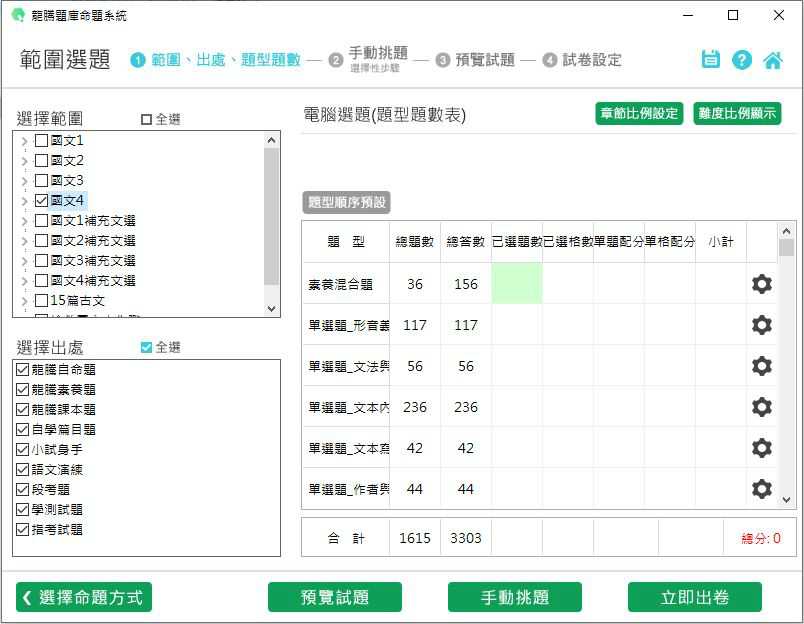The height and width of the screenshot is (624, 804).
Task: Click question table scroll-up arrow
Action: click(786, 231)
